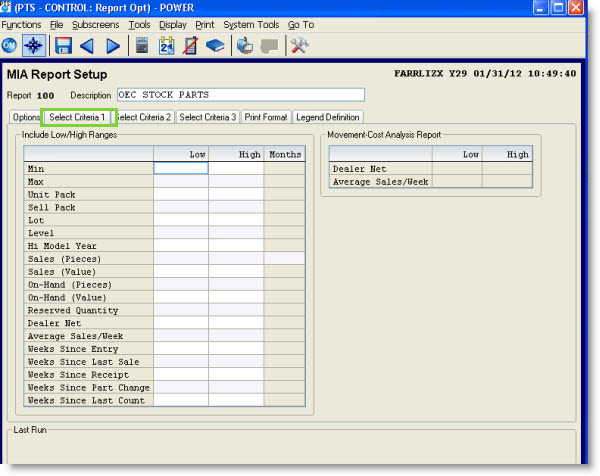
Task: Click the Sell Pack Low cell
Action: pos(181,207)
